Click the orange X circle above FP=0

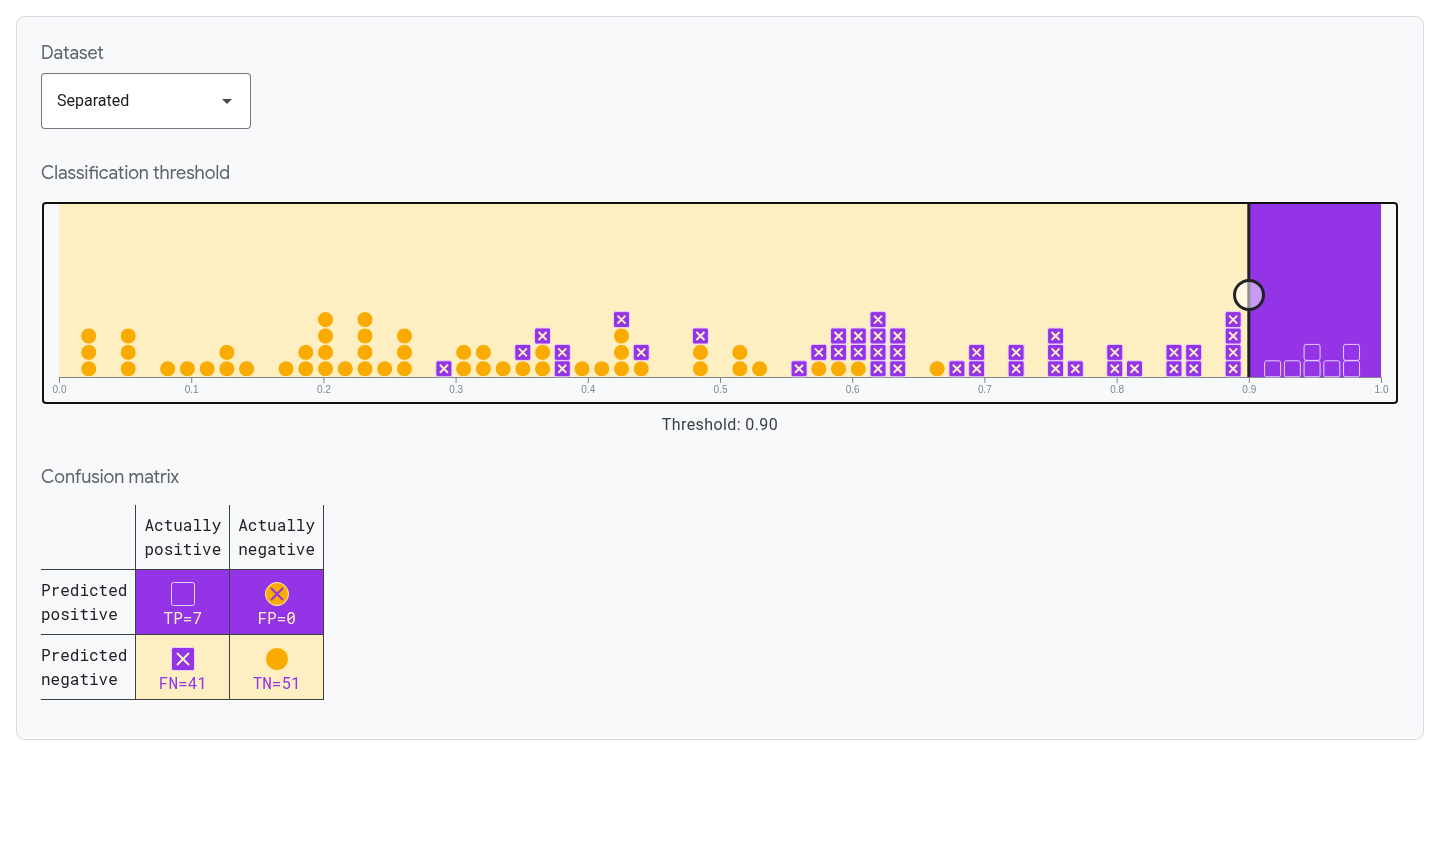(x=277, y=594)
